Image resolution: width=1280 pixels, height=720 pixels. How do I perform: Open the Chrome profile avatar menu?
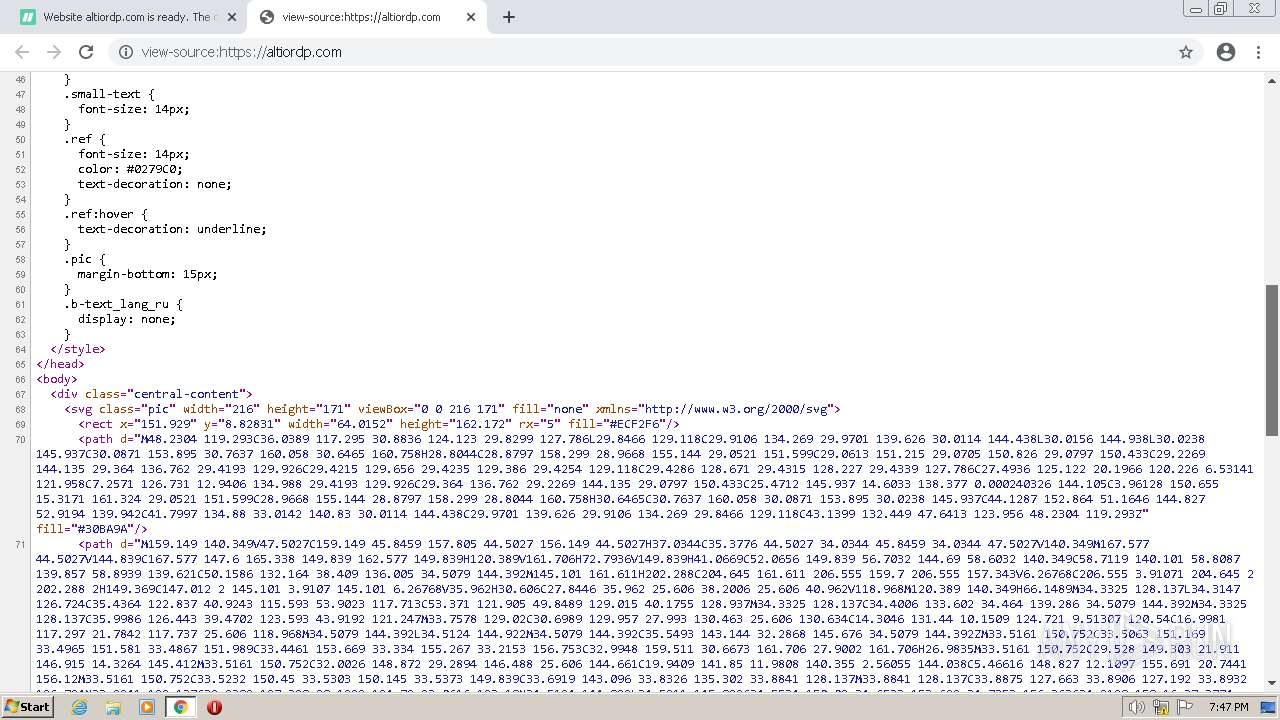pos(1226,52)
